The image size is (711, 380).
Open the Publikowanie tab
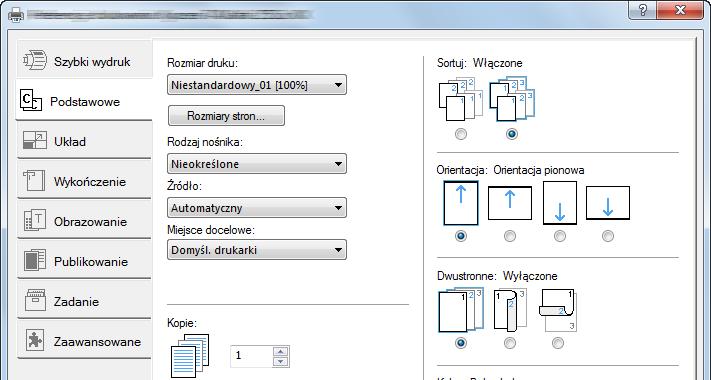[84, 261]
